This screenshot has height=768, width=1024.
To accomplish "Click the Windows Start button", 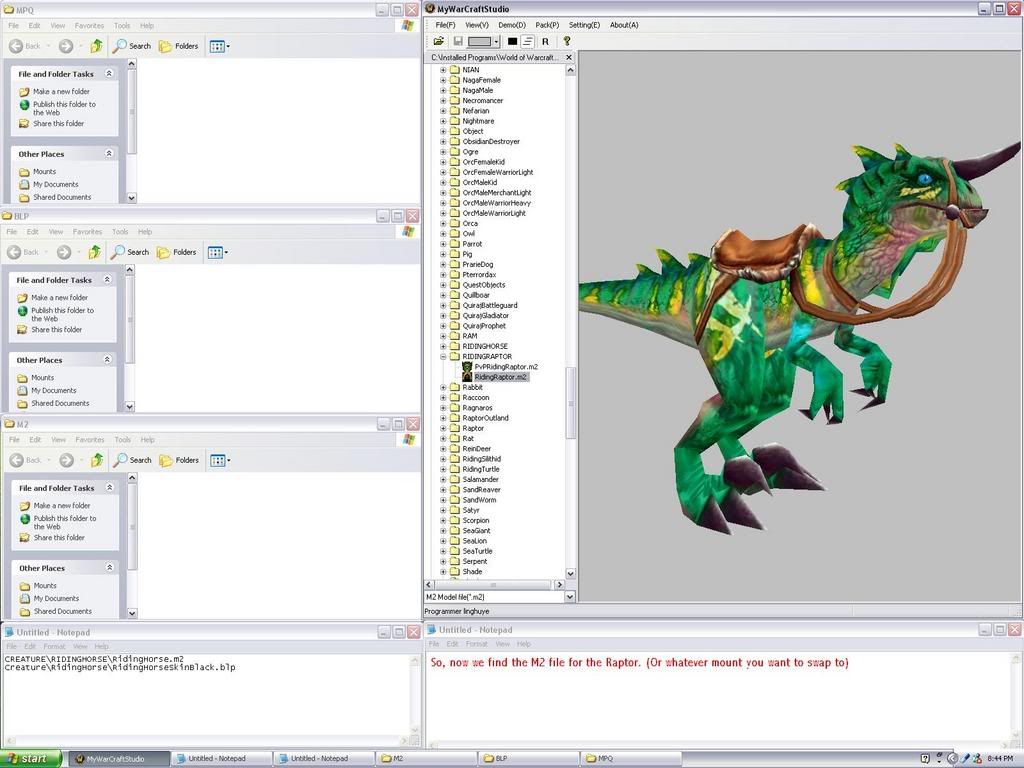I will click(x=31, y=758).
